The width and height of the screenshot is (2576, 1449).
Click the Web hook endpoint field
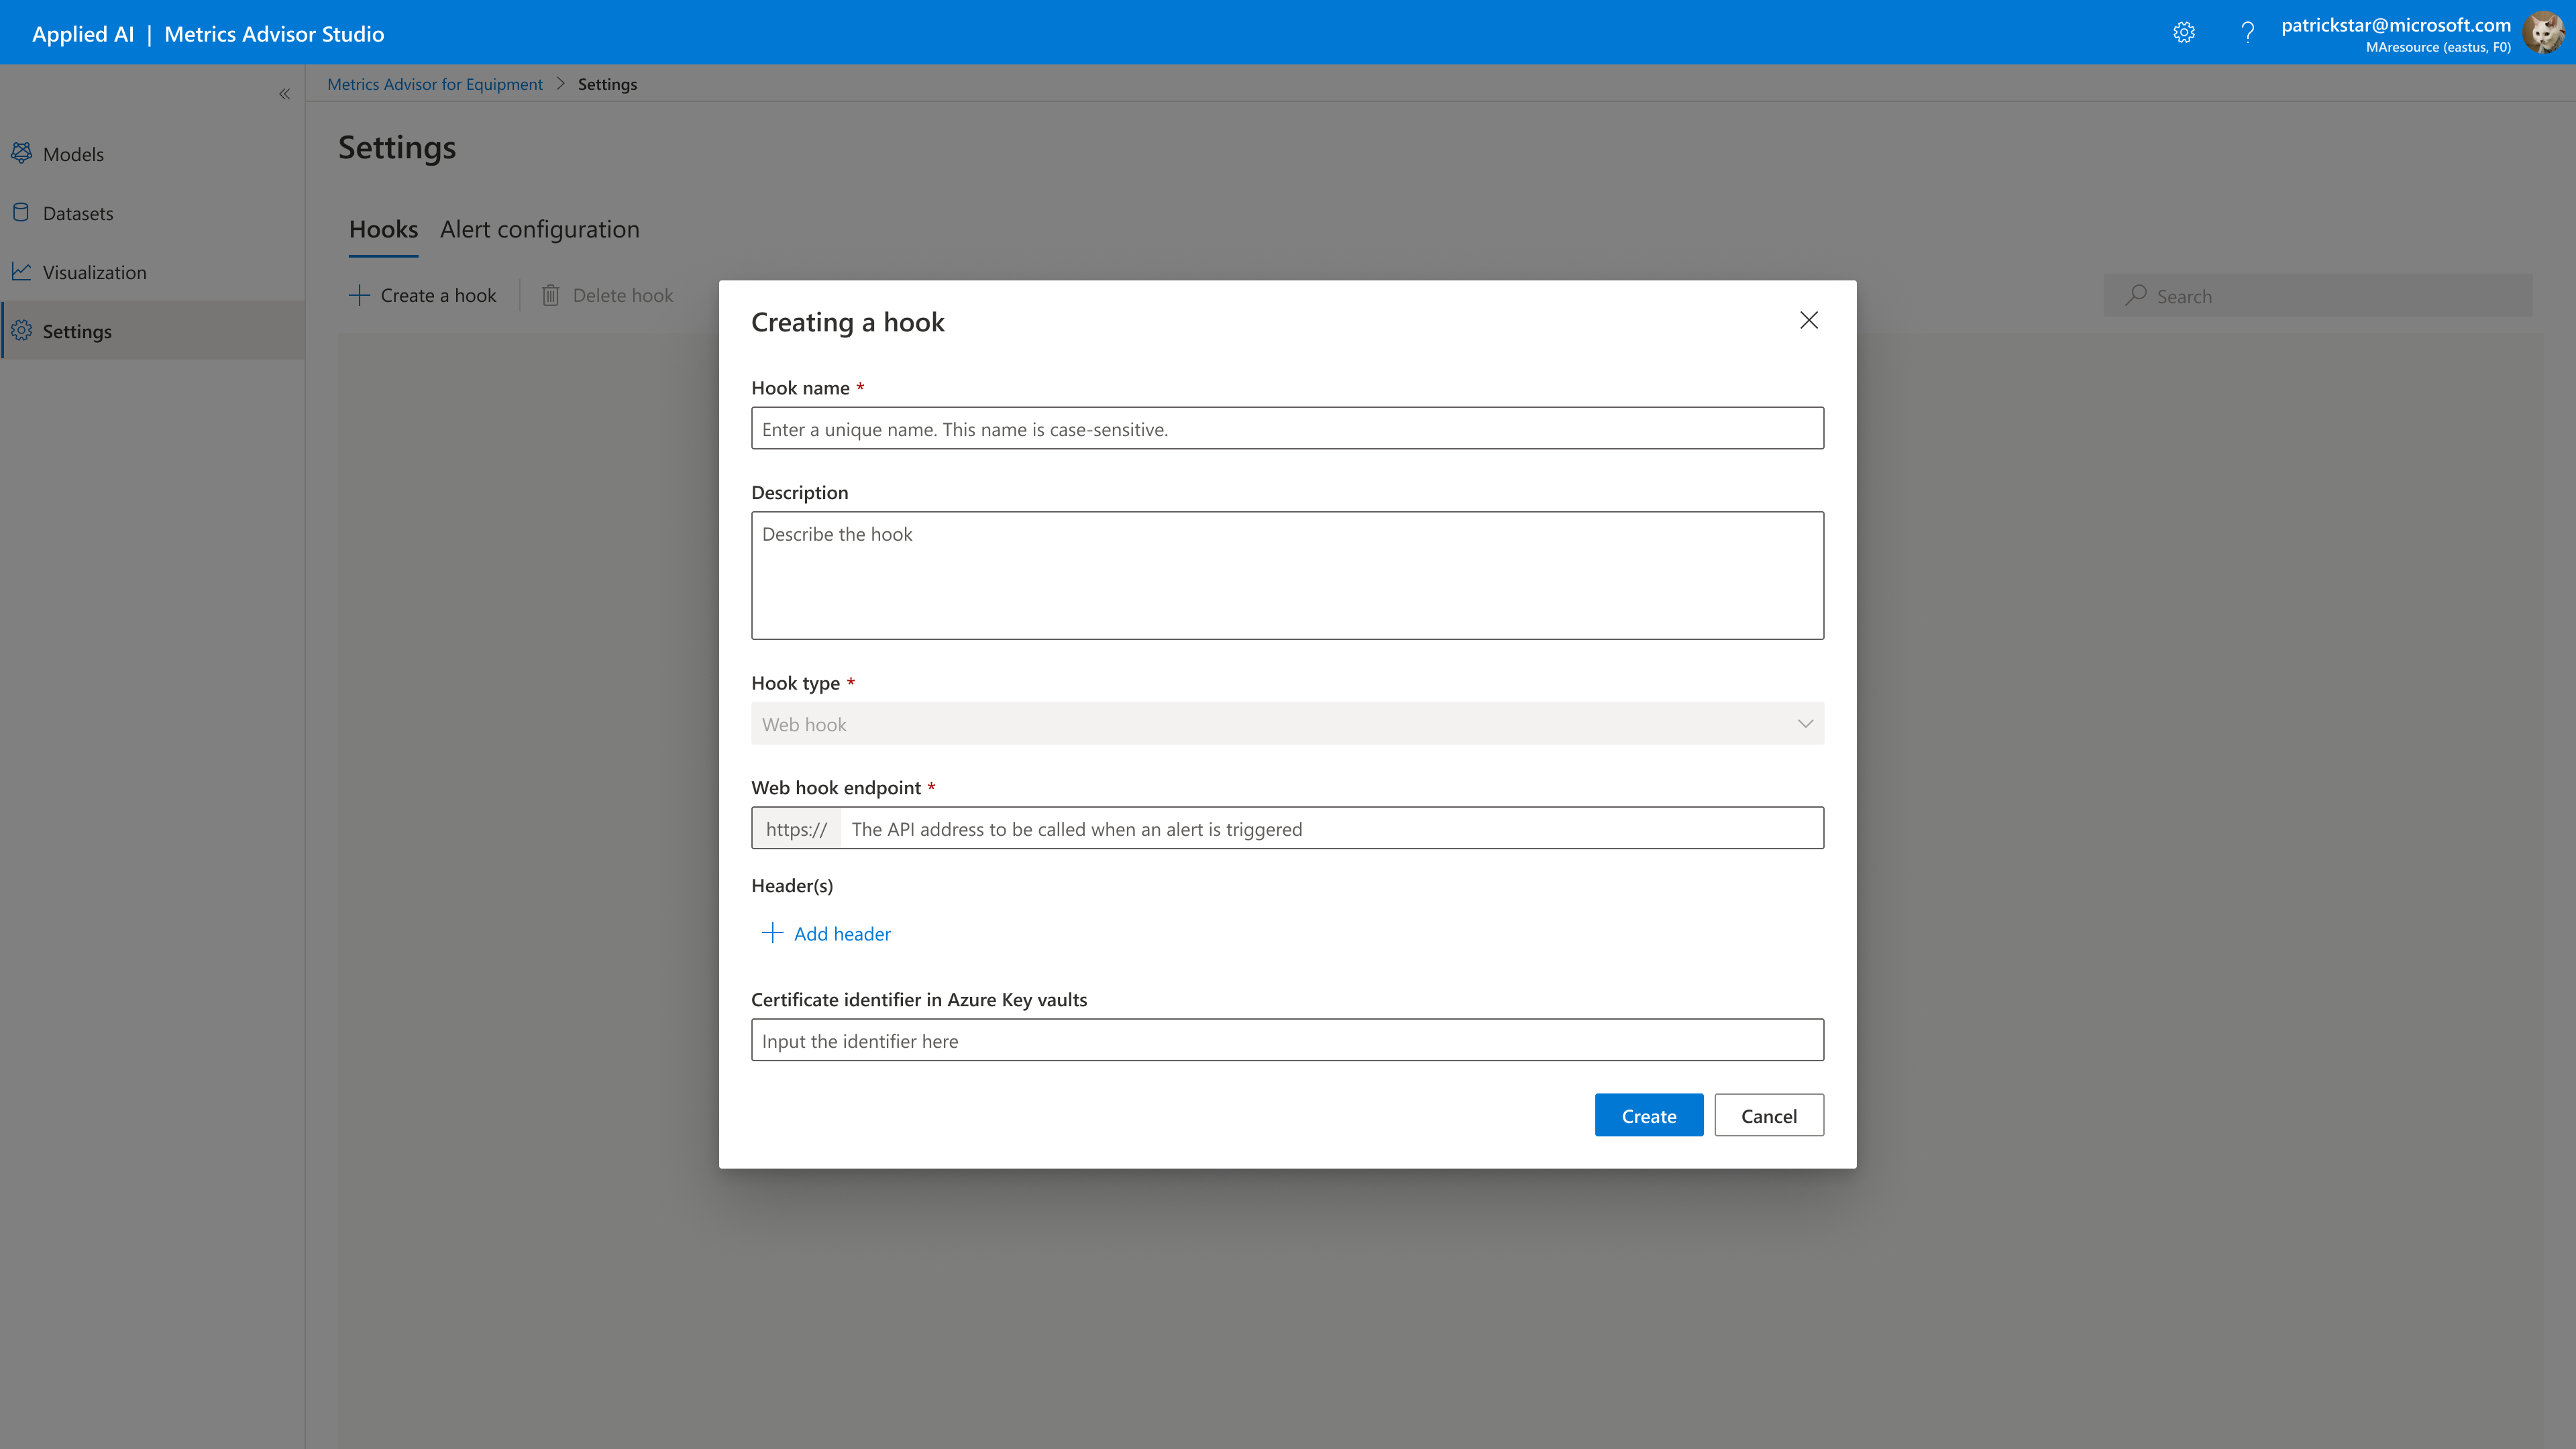pos(1330,829)
